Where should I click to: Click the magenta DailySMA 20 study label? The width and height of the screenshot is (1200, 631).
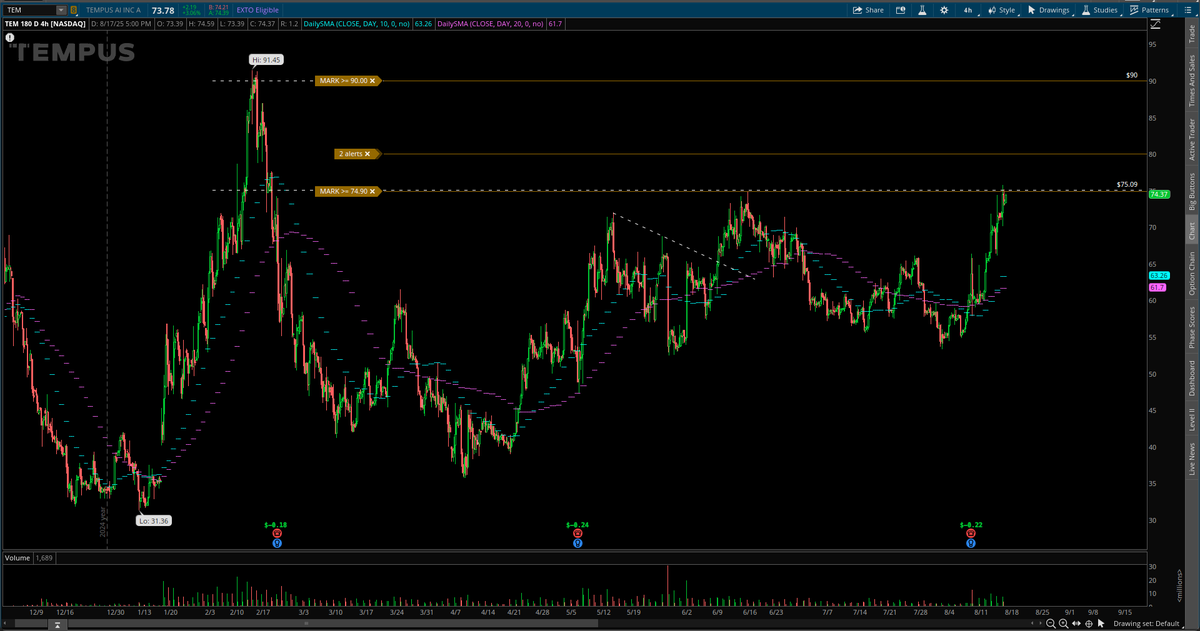[x=491, y=24]
